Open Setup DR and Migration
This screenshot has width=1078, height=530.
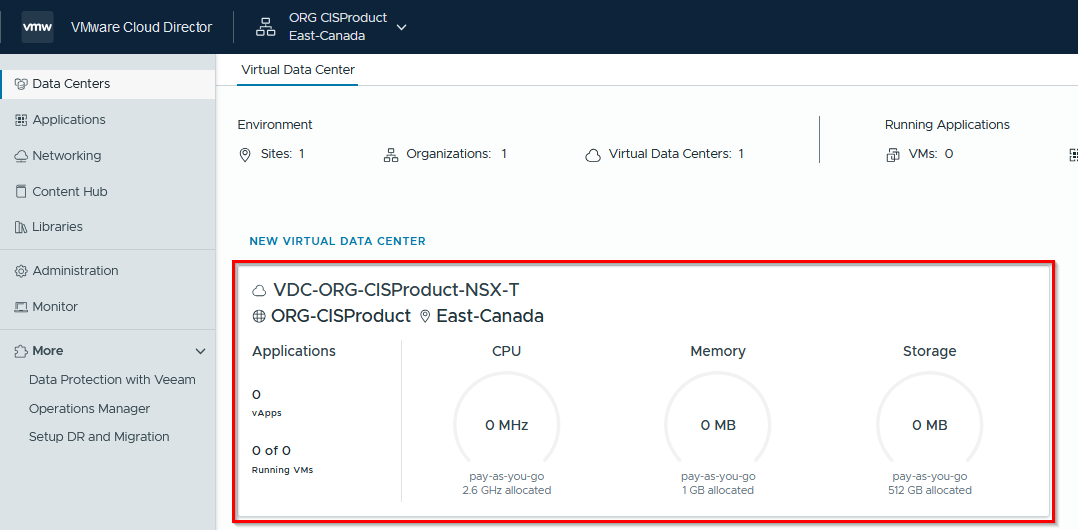pos(99,437)
